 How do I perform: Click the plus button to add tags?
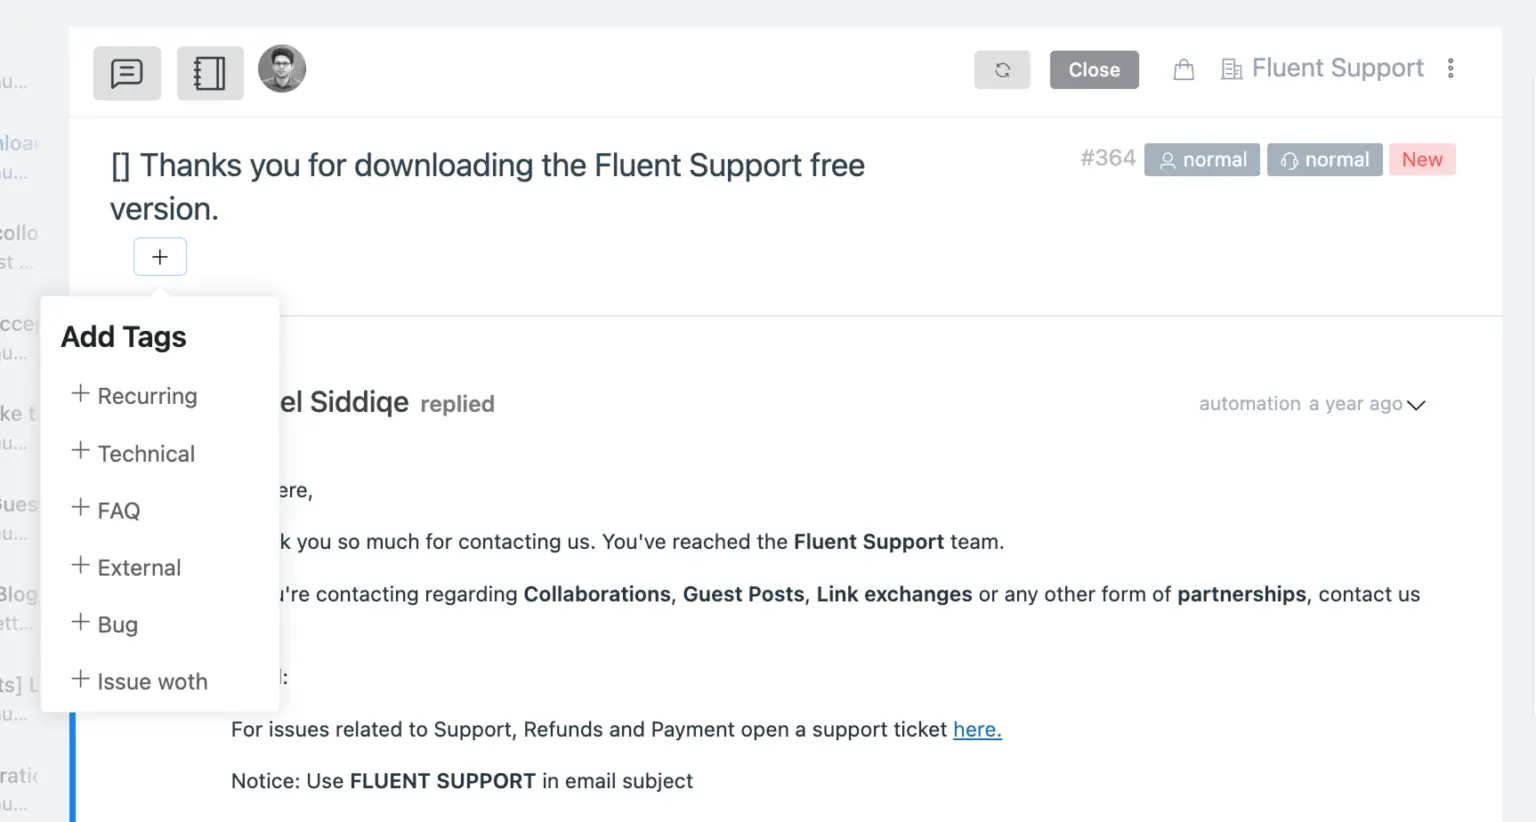click(x=160, y=257)
